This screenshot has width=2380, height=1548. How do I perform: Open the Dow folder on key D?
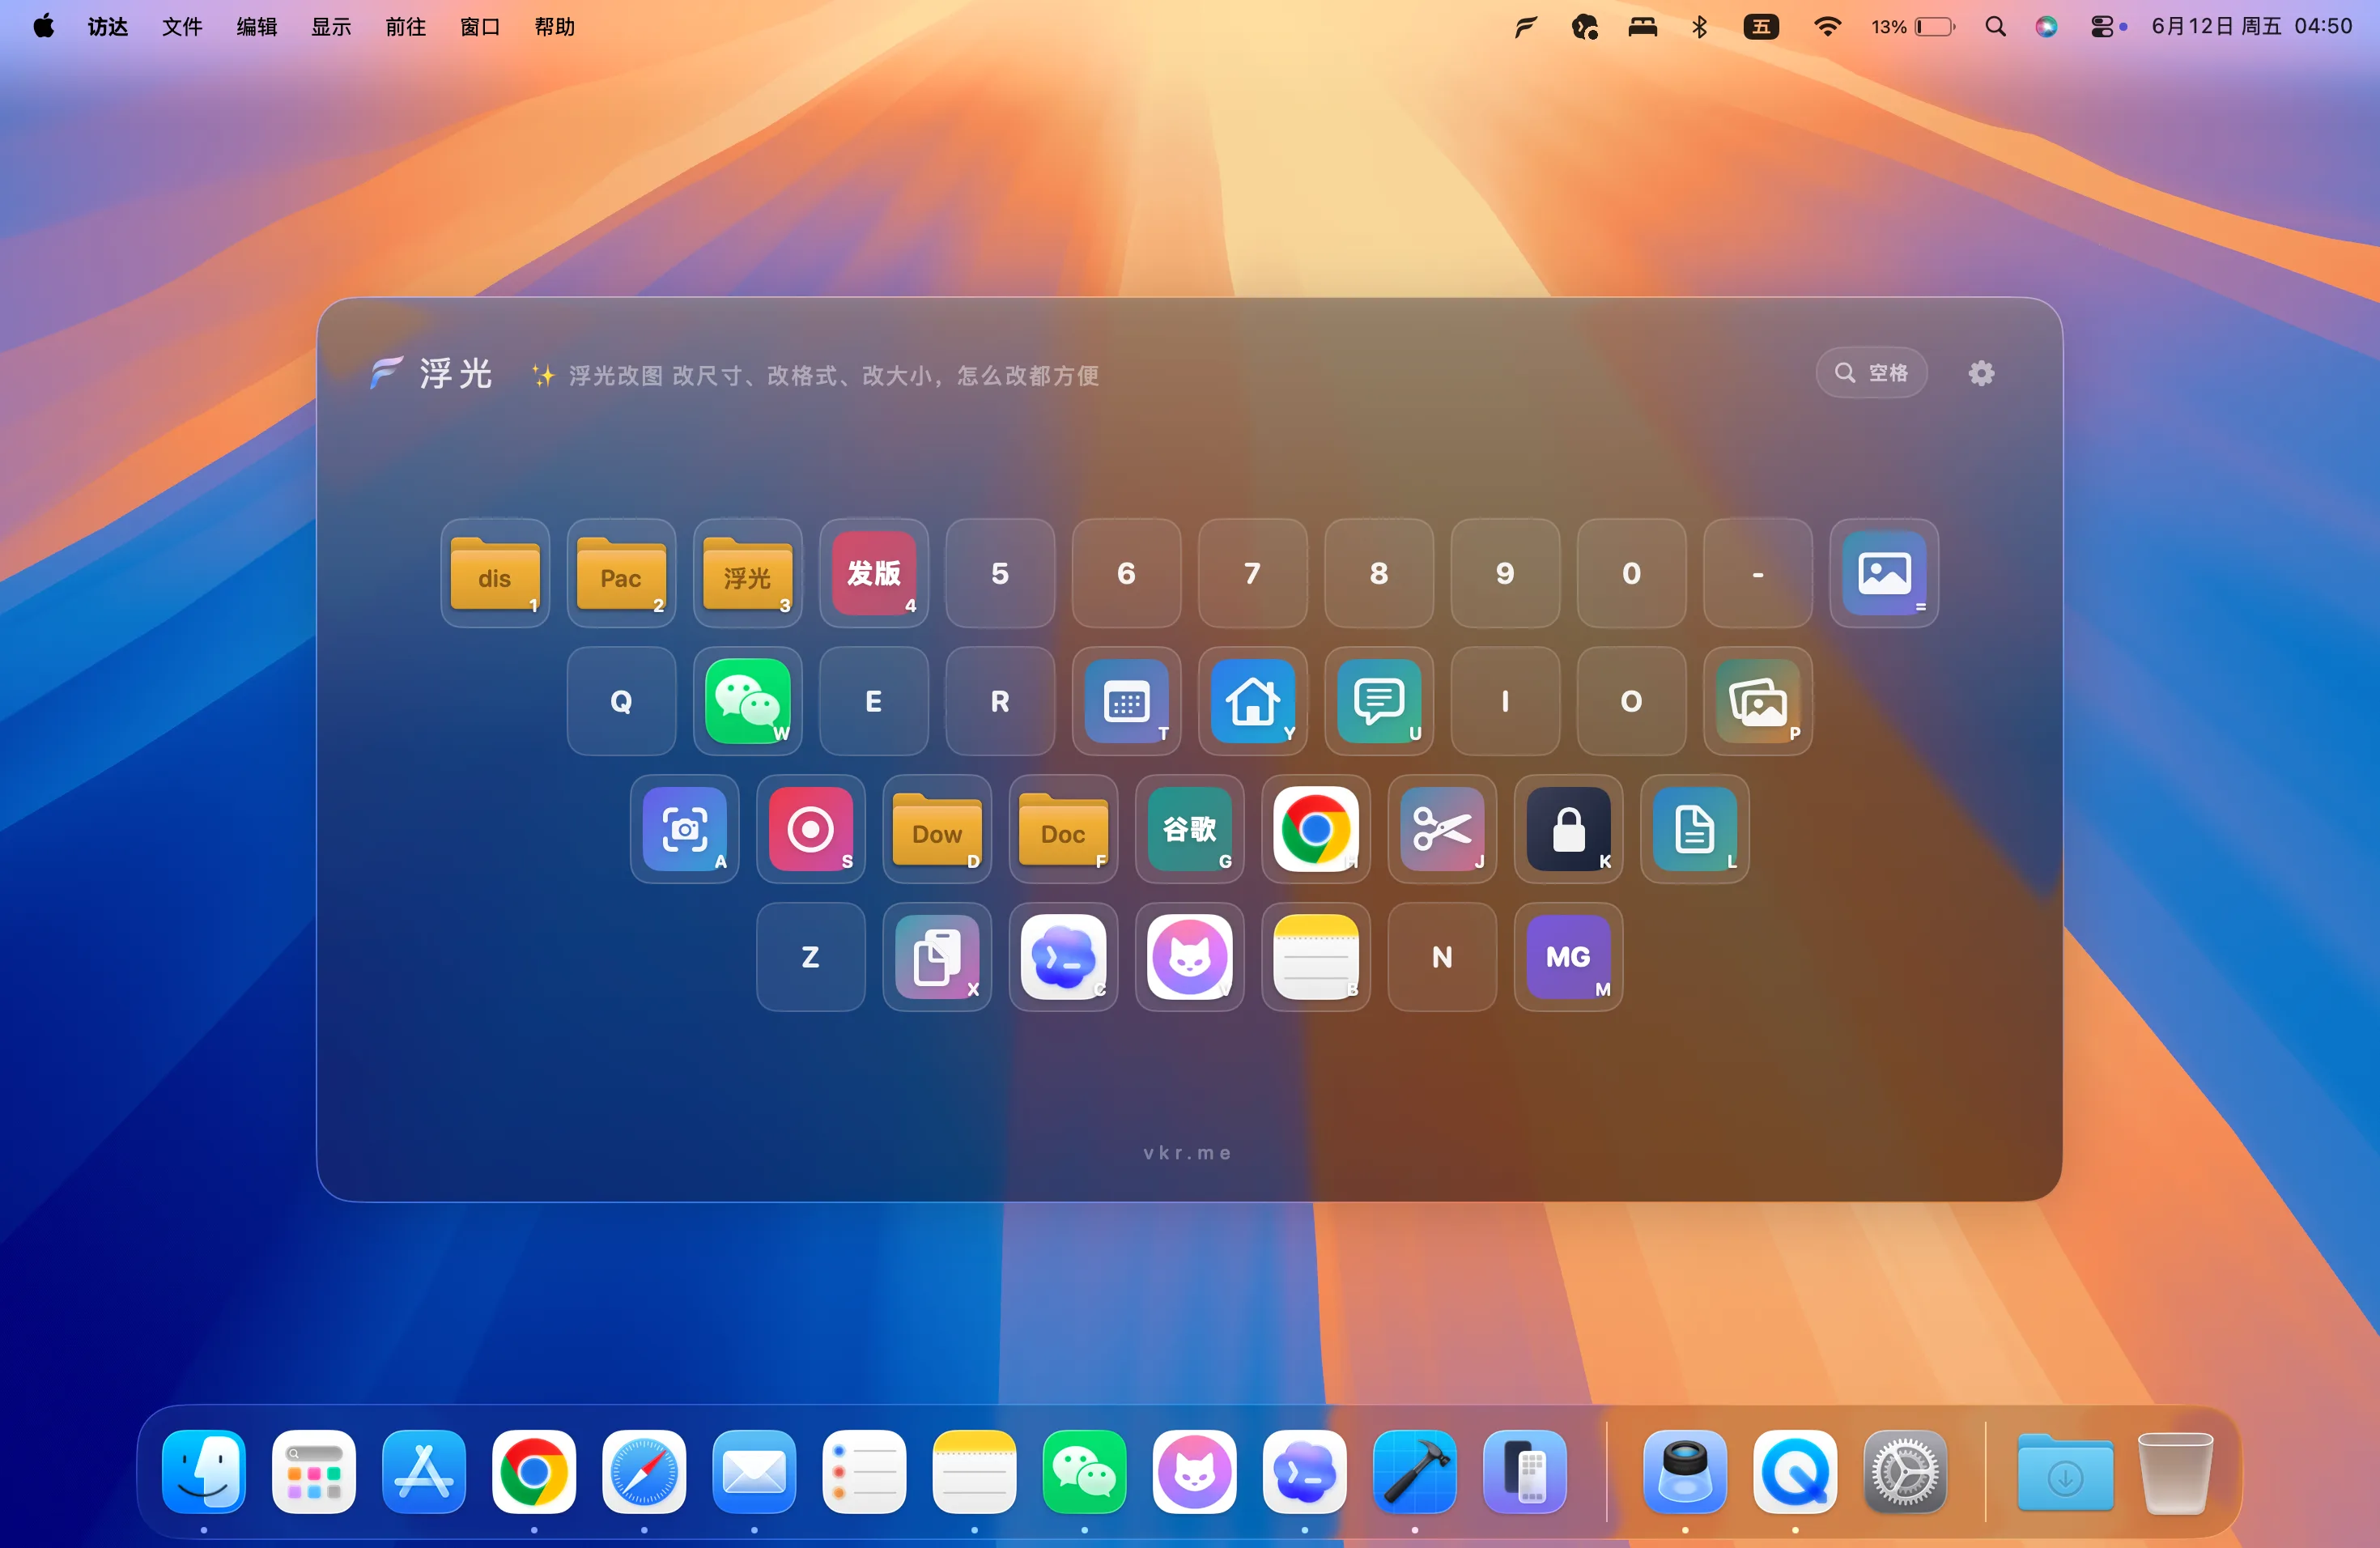[x=937, y=829]
